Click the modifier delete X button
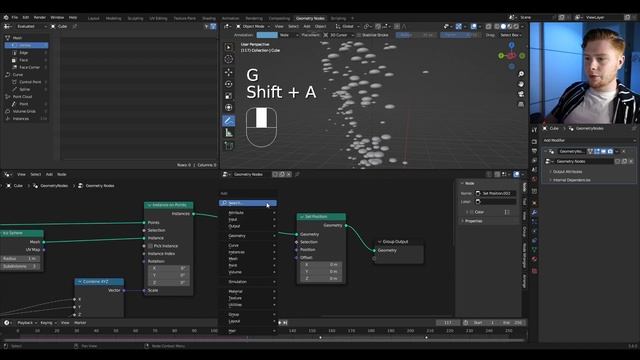 623,151
